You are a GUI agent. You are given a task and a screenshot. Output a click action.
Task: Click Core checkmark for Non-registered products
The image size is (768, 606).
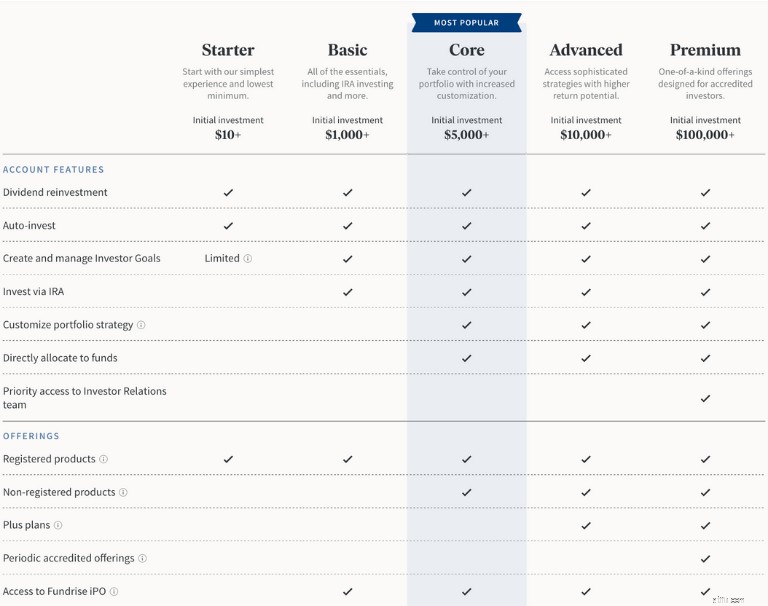467,492
